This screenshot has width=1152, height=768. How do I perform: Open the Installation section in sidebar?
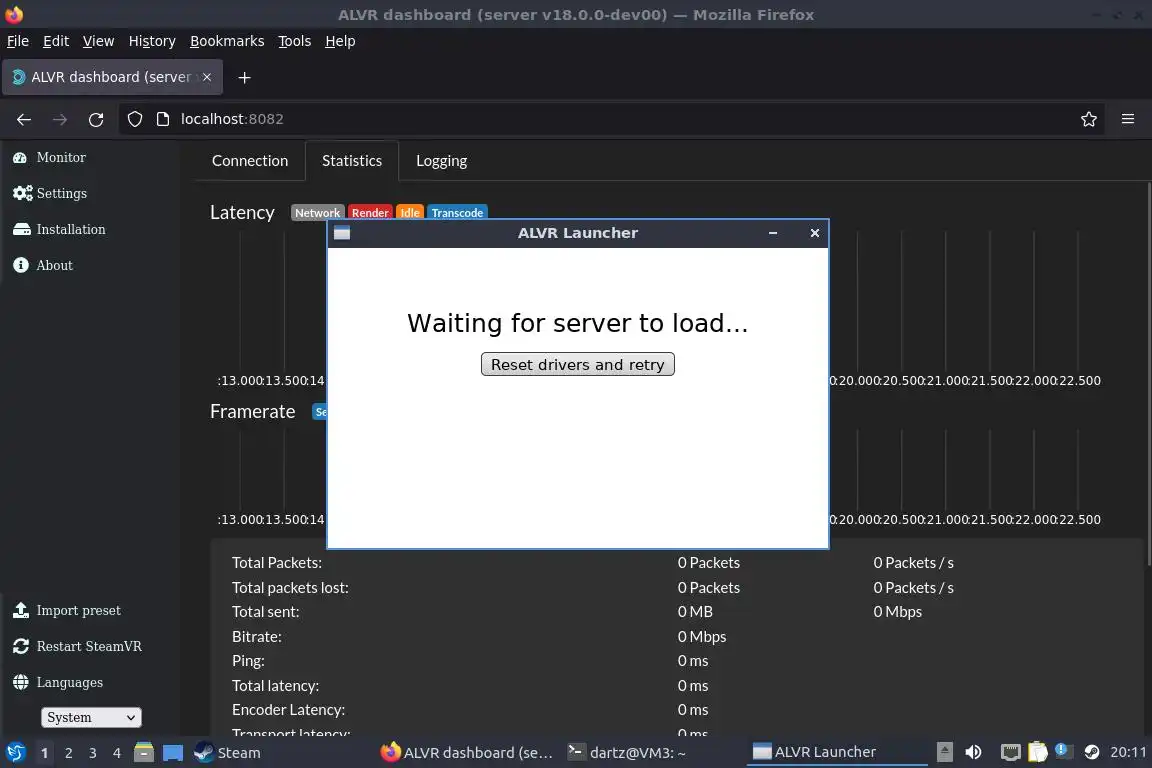click(x=59, y=229)
